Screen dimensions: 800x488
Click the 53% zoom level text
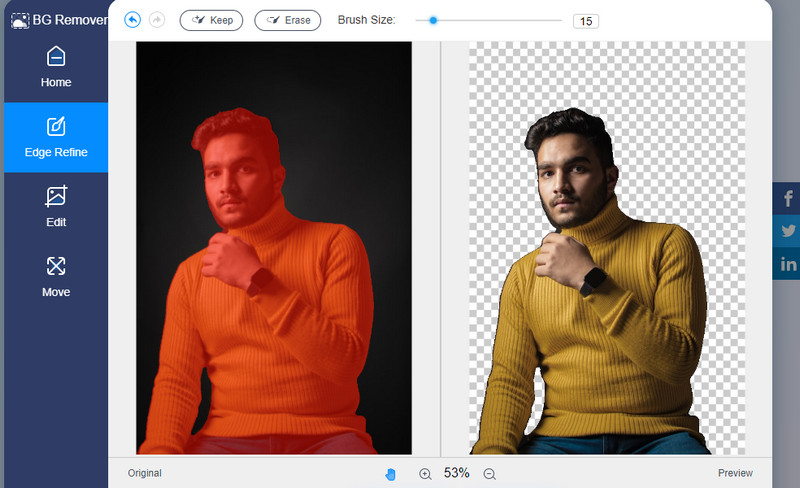[x=457, y=473]
